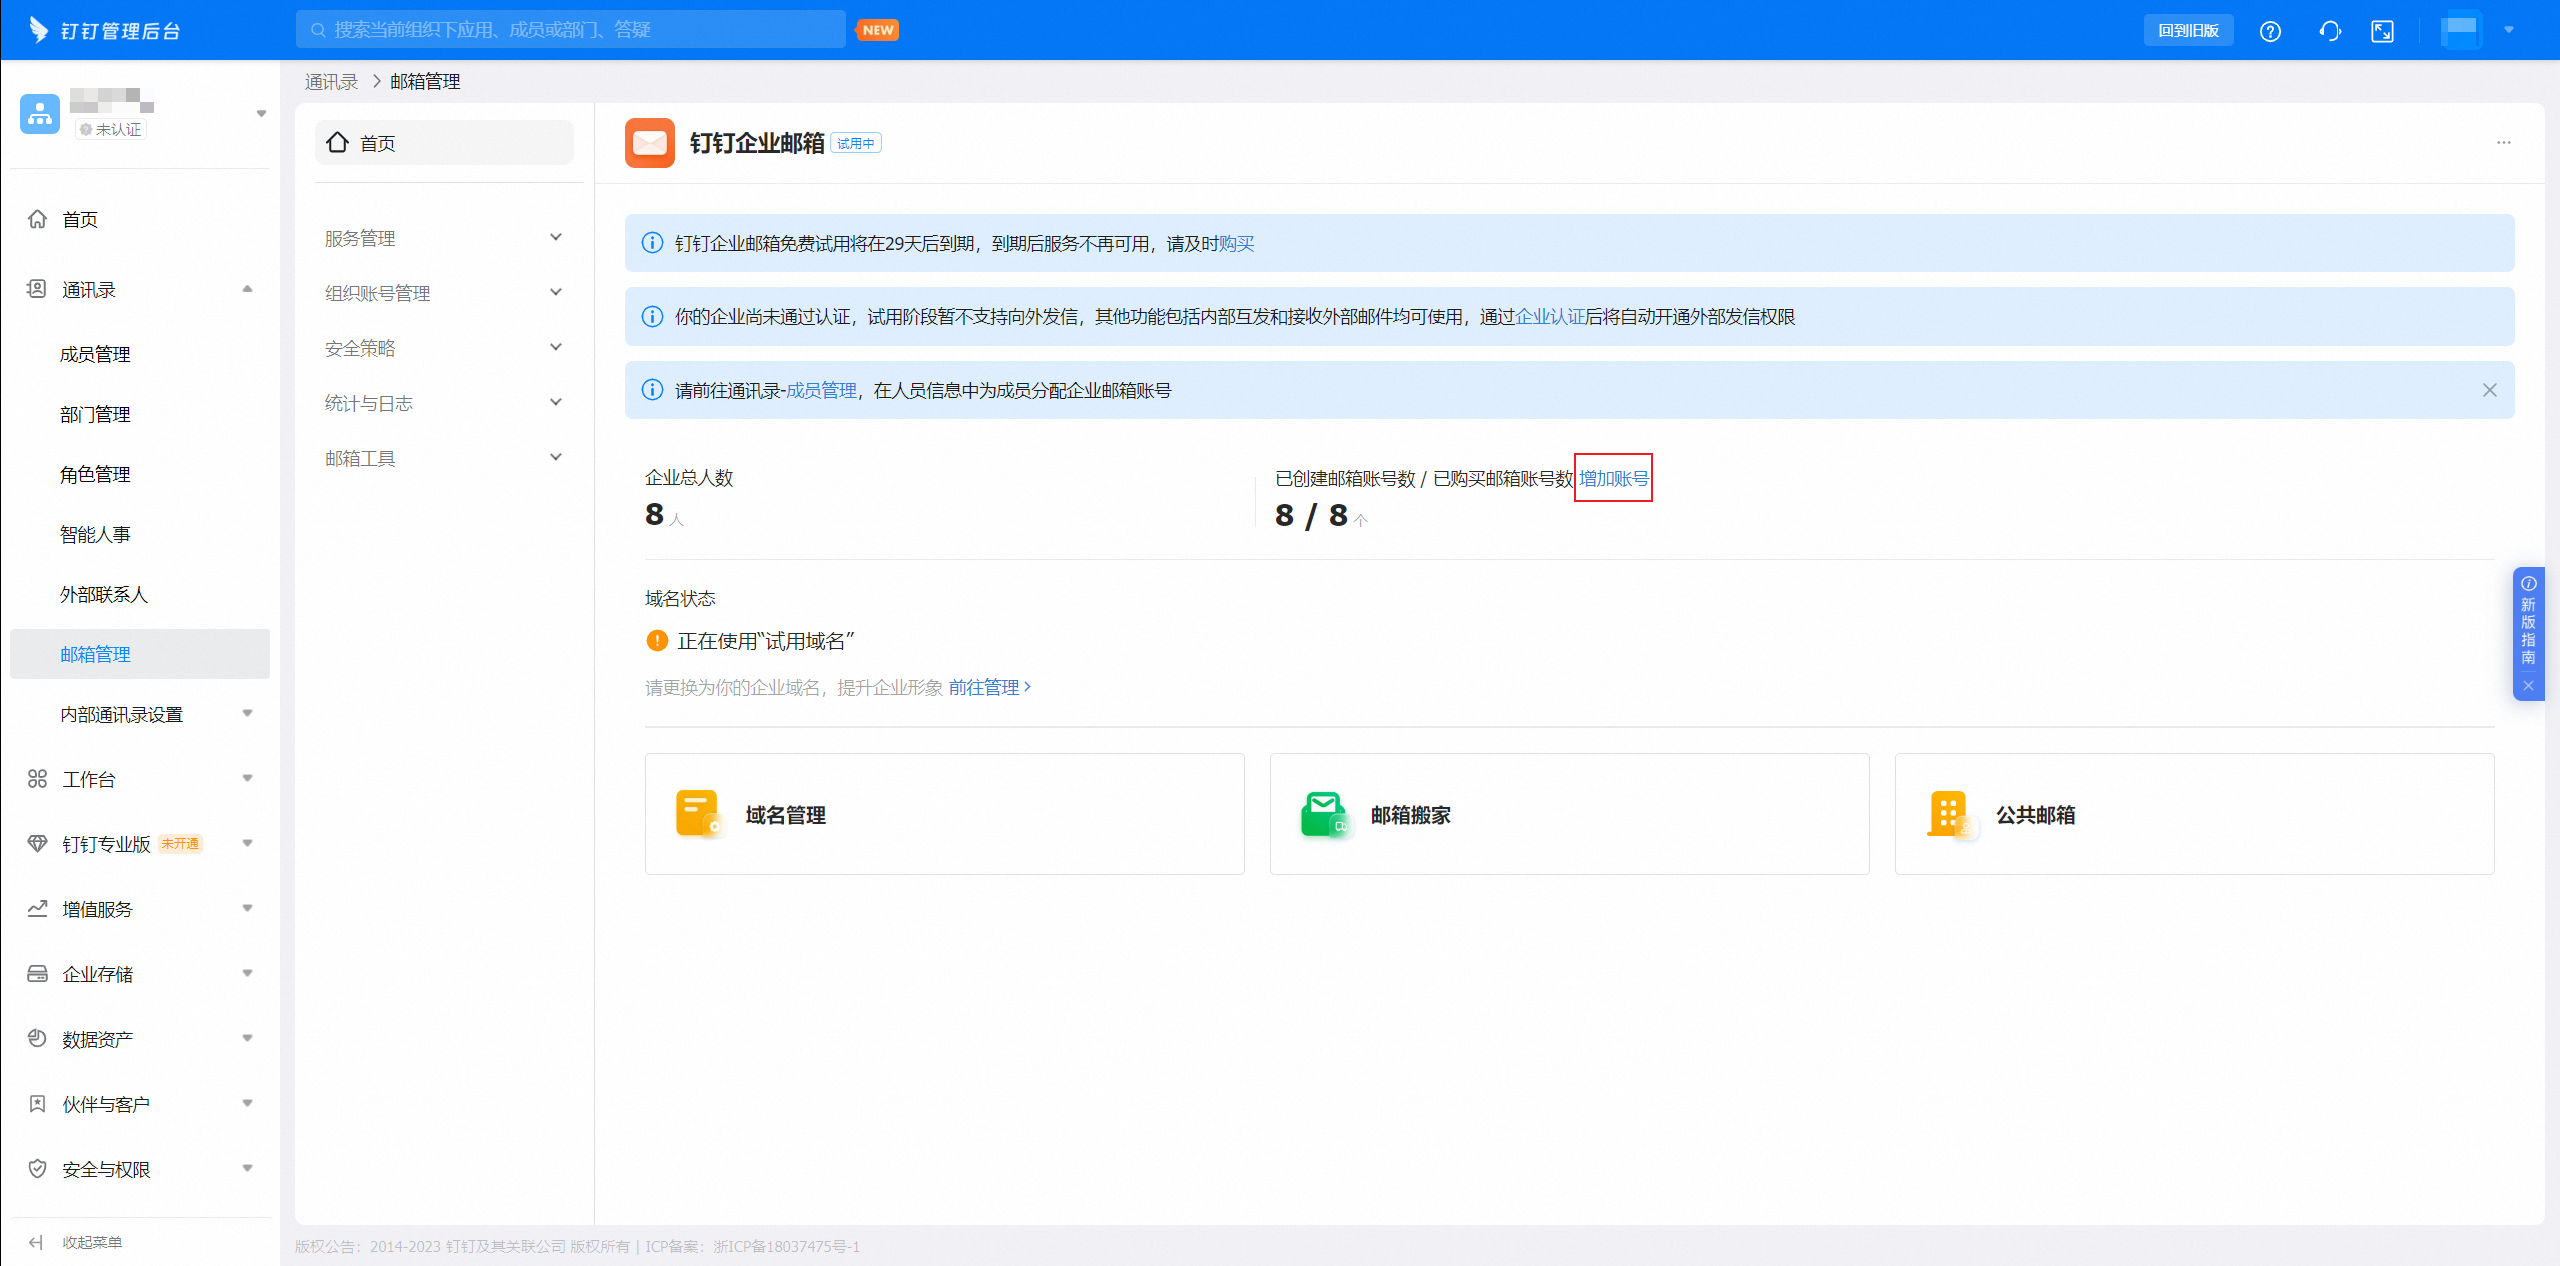Close the 成员管理 notice banner
The width and height of the screenshot is (2560, 1266).
(x=2490, y=390)
